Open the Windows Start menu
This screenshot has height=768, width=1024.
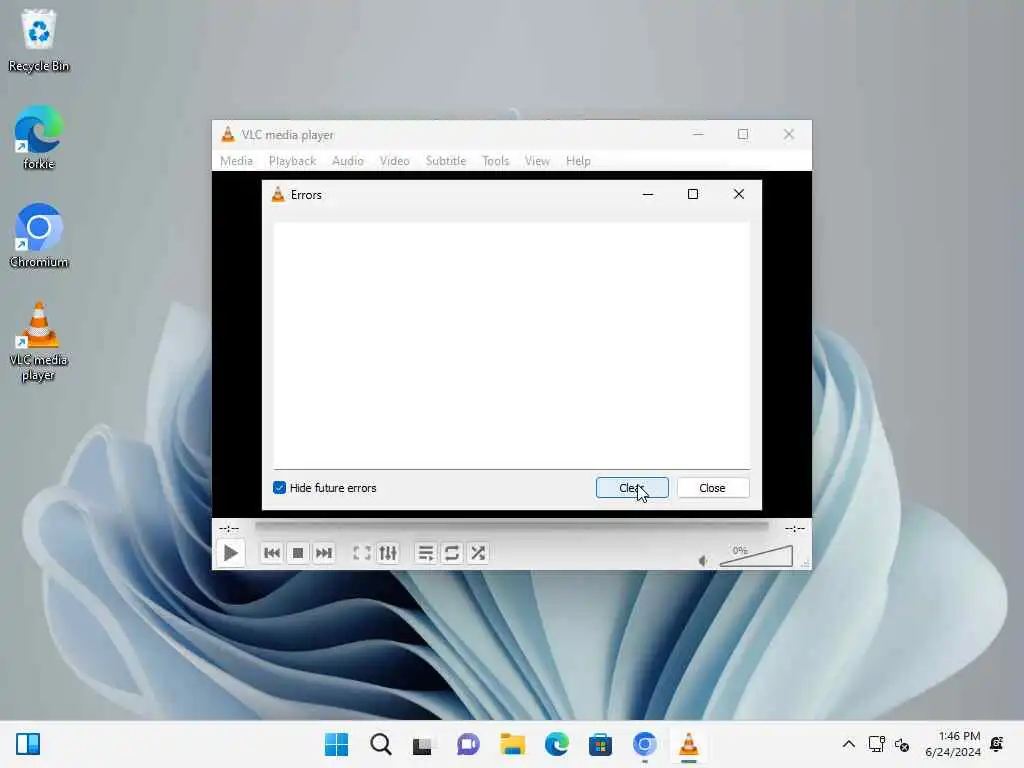click(336, 744)
